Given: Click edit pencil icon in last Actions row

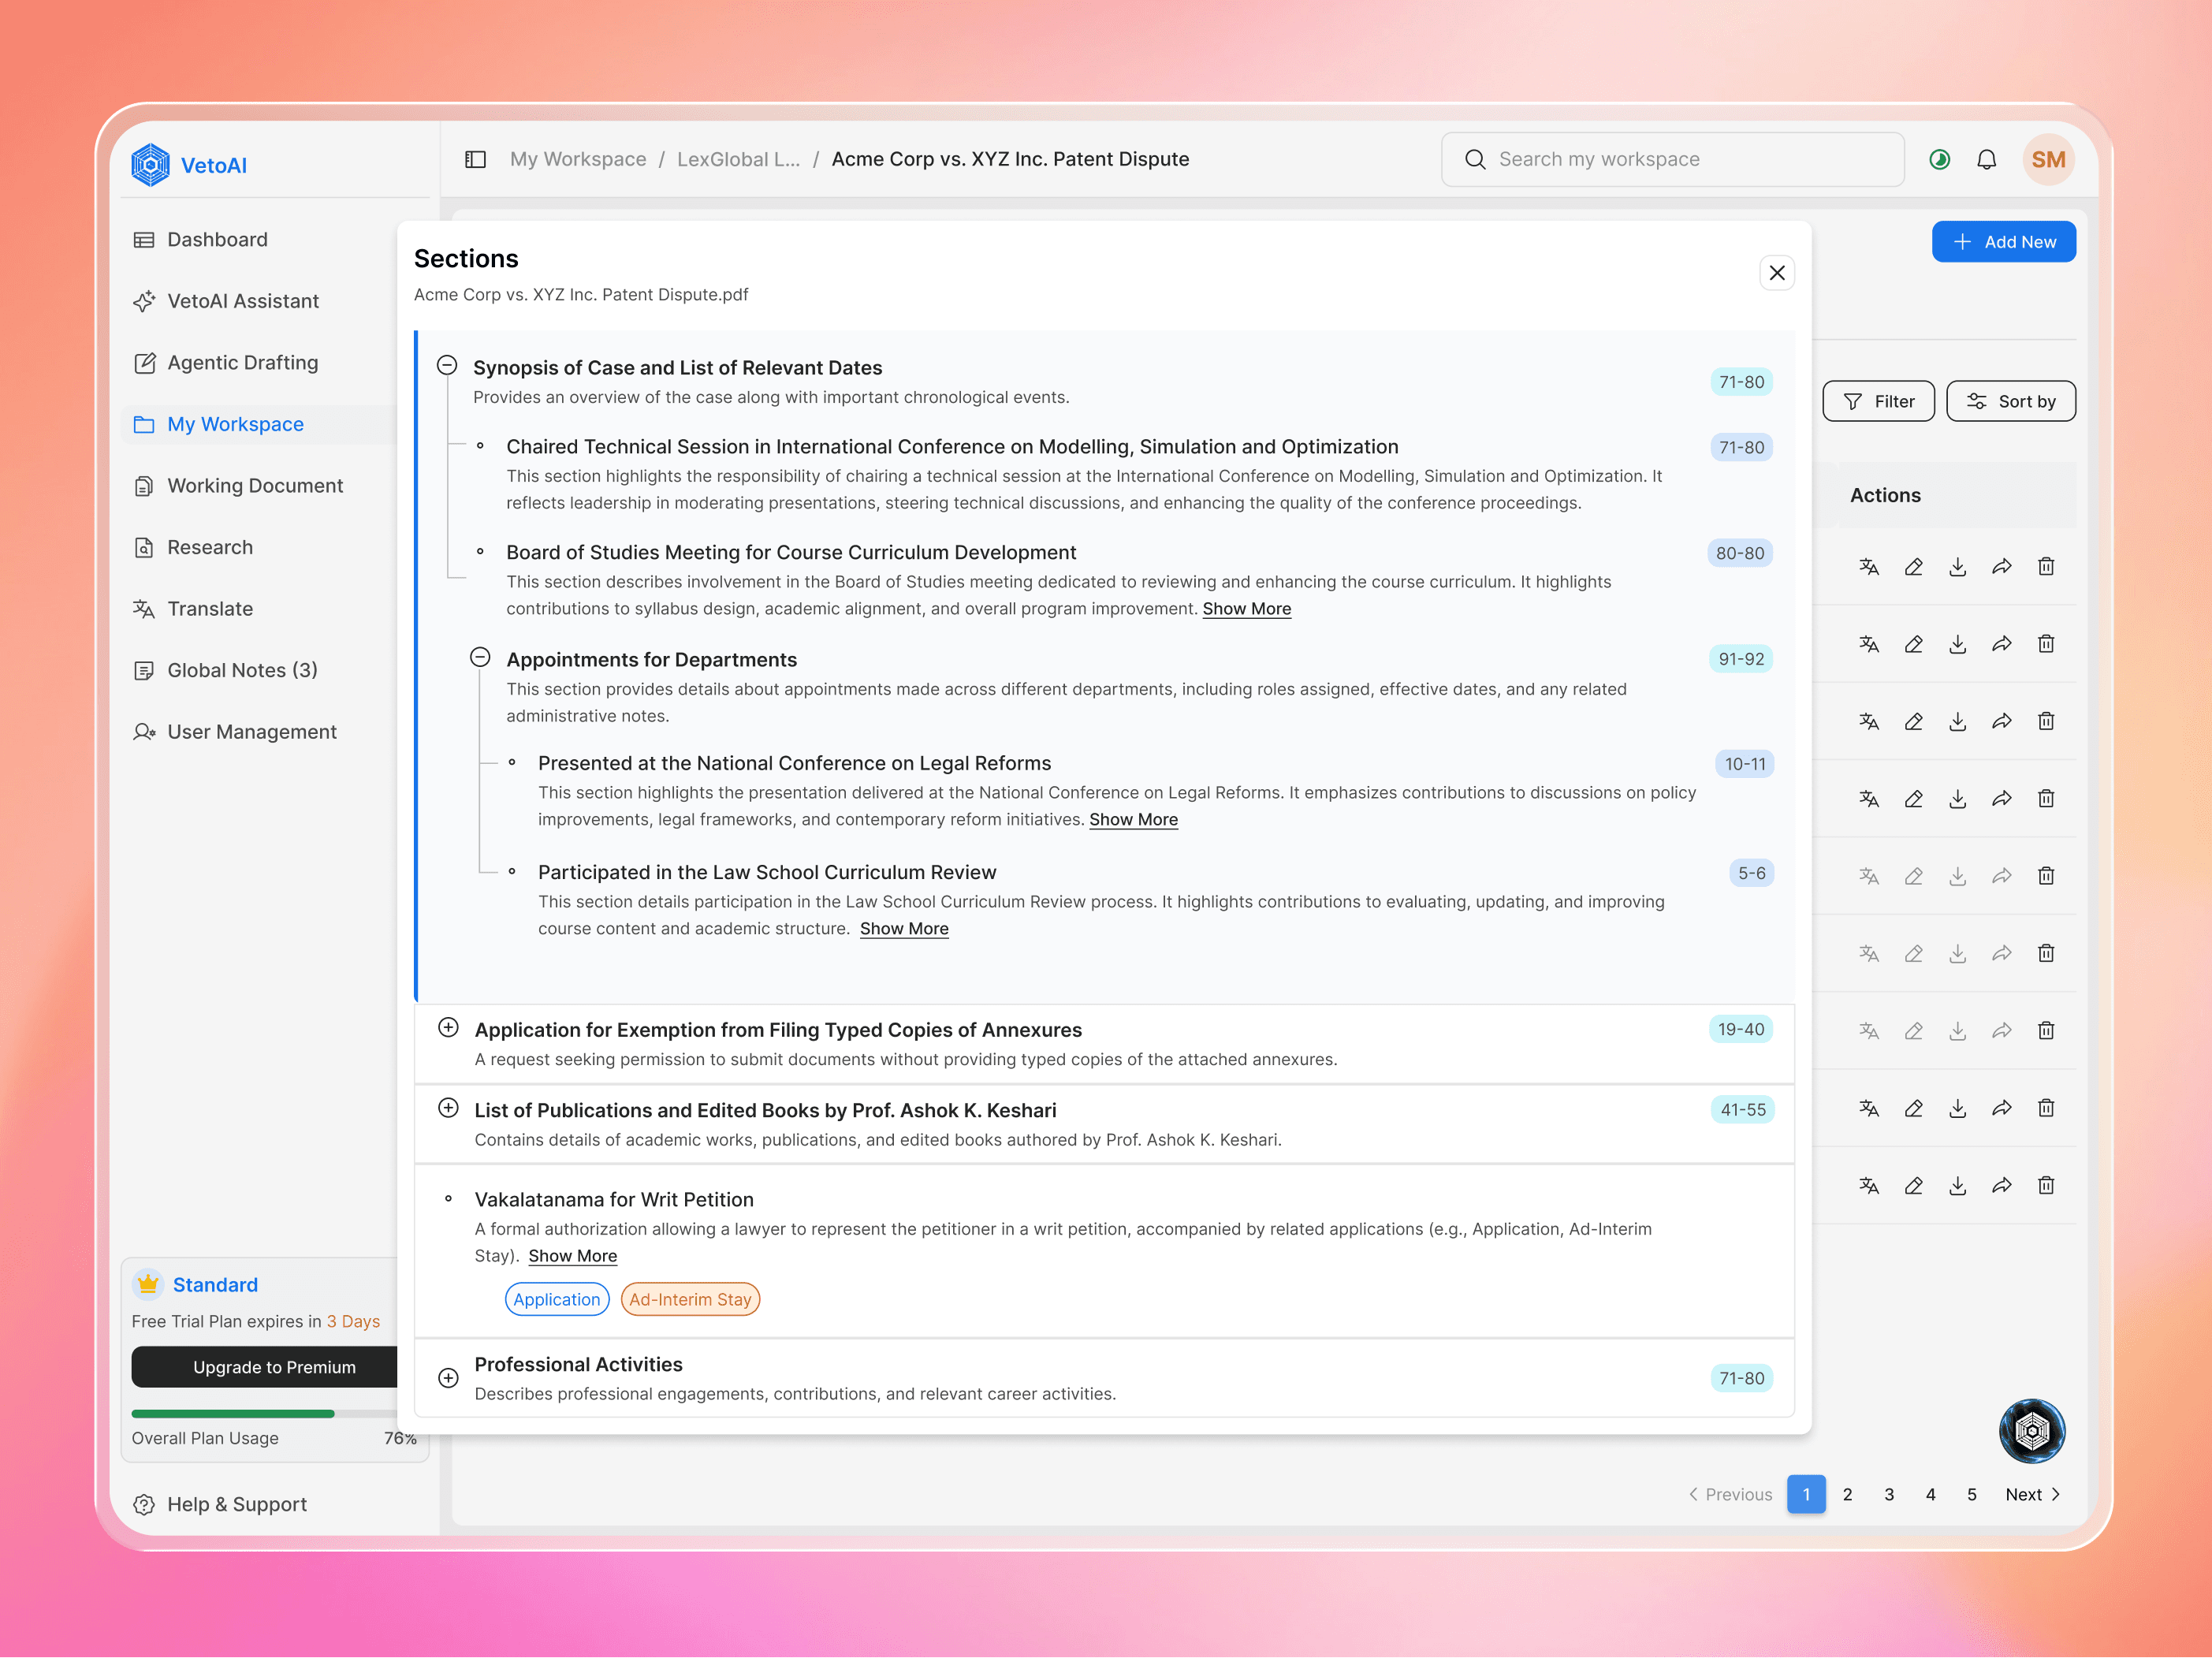Looking at the screenshot, I should tap(1913, 1186).
